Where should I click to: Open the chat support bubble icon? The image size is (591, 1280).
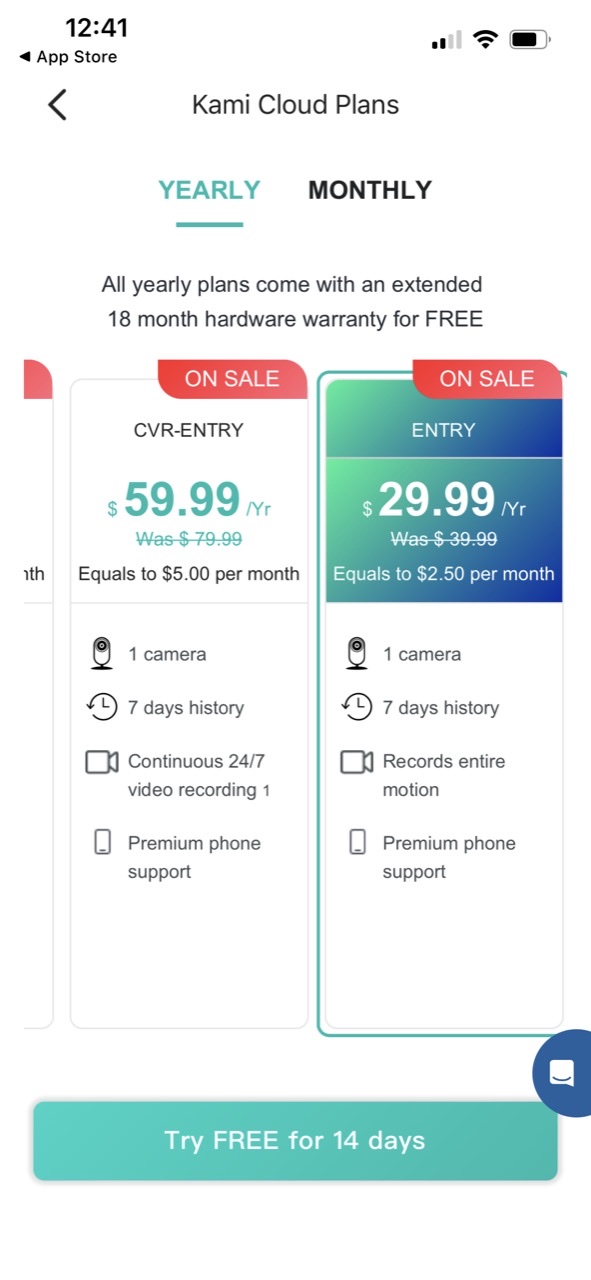tap(562, 1073)
